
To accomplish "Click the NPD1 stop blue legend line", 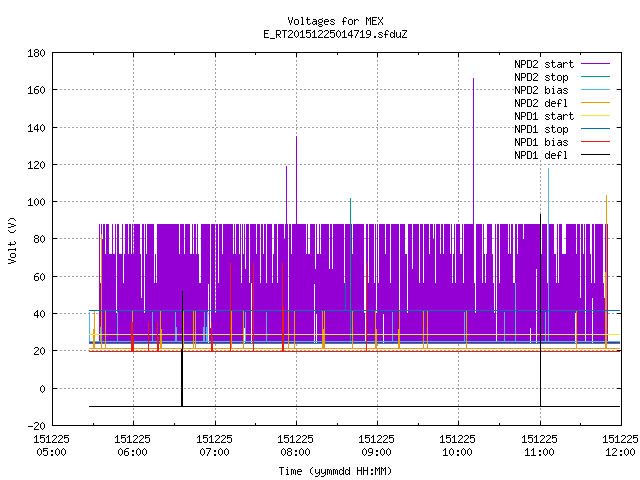I will 595,129.
